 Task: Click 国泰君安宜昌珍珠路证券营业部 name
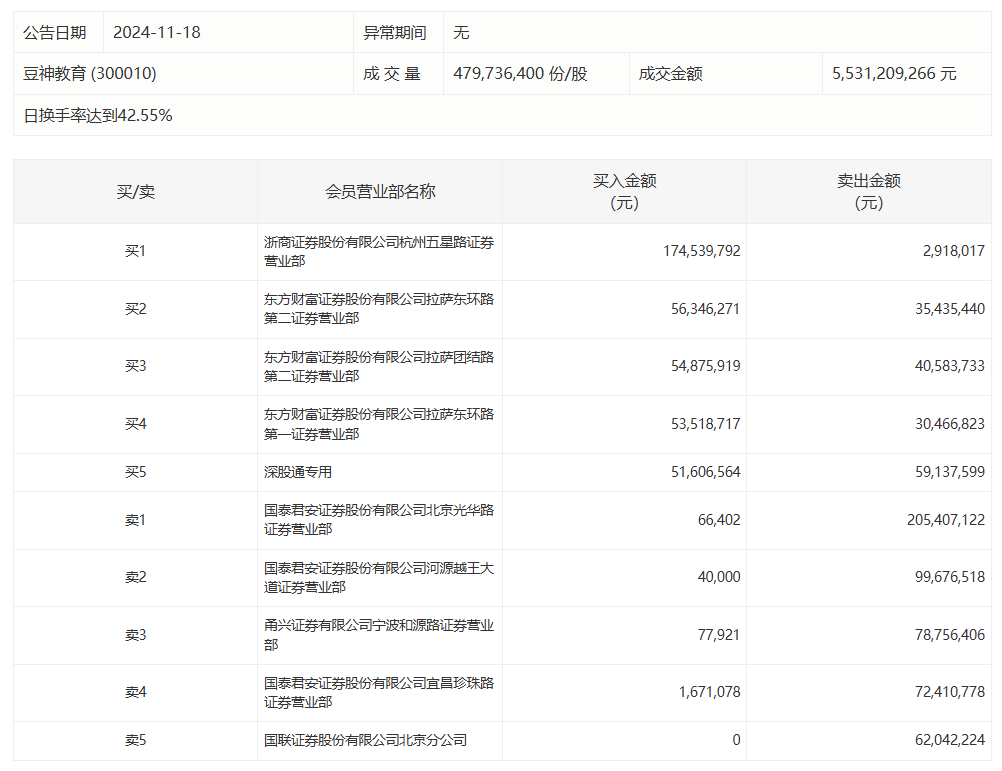pos(379,692)
